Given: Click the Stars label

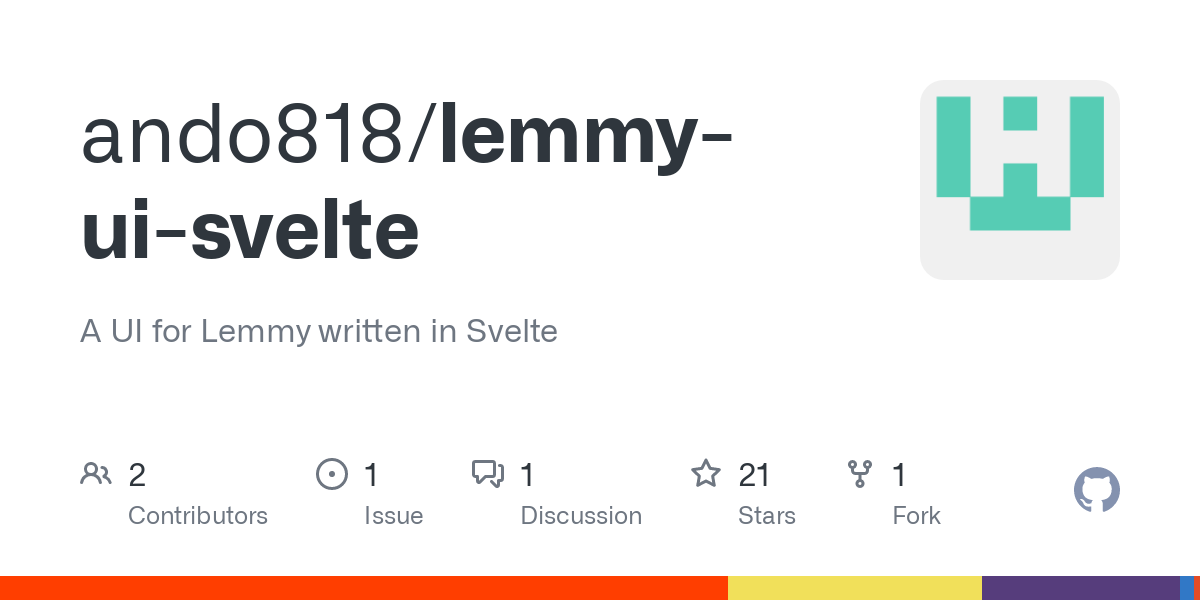Looking at the screenshot, I should click(x=767, y=516).
